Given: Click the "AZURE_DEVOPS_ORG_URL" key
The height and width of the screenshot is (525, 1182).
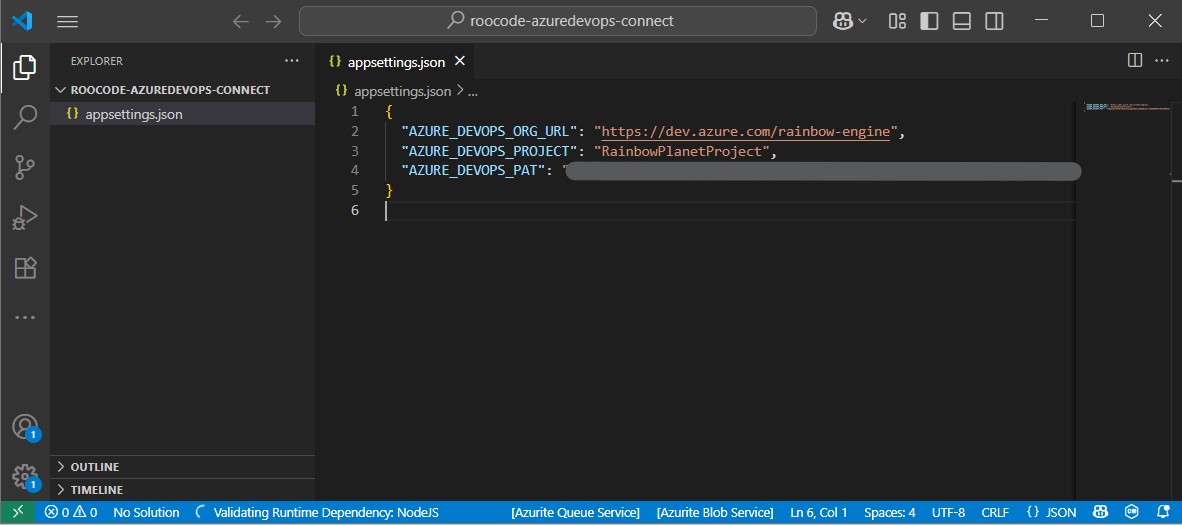Looking at the screenshot, I should pyautogui.click(x=489, y=132).
